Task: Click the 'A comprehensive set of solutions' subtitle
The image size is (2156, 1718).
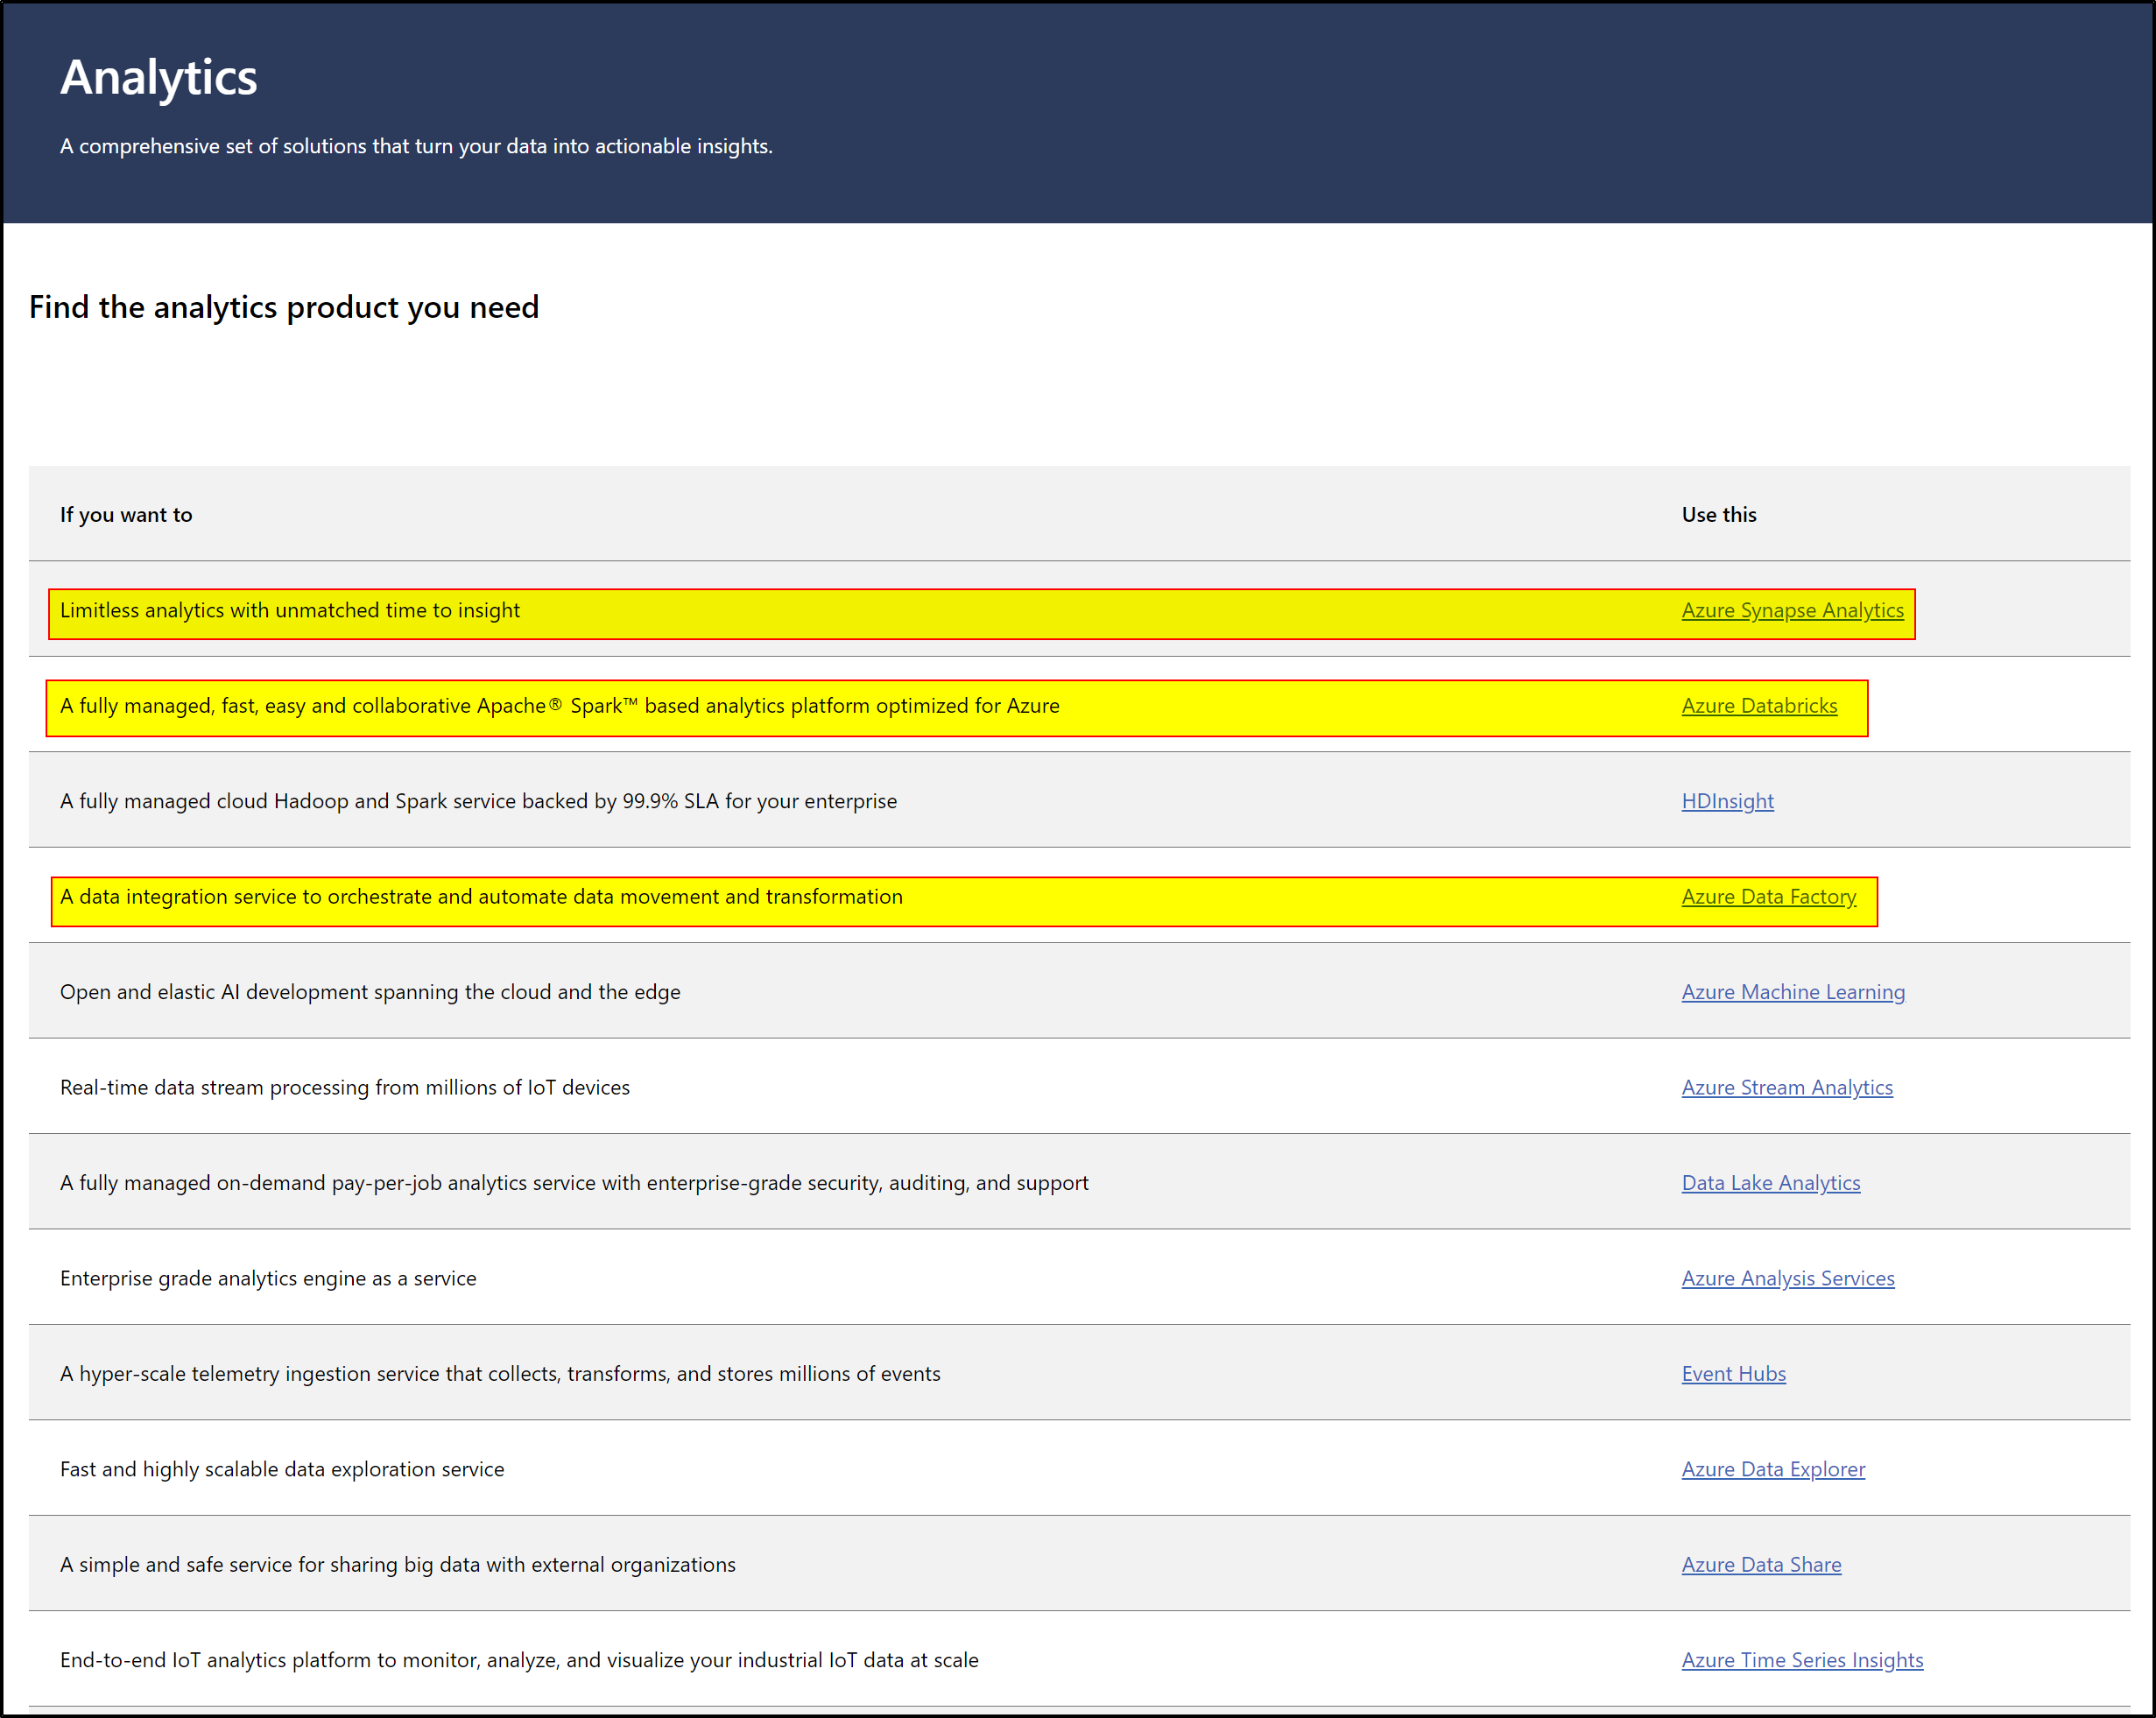Action: coord(416,146)
